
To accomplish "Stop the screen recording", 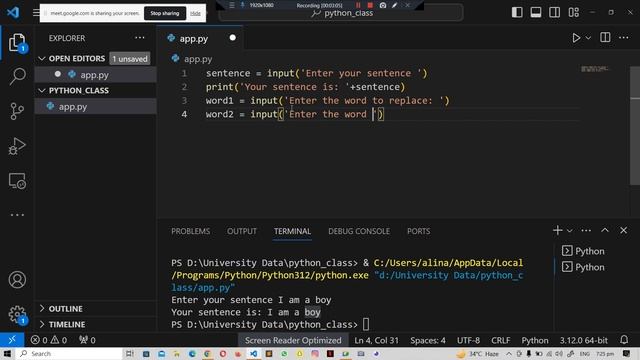I will (370, 5).
